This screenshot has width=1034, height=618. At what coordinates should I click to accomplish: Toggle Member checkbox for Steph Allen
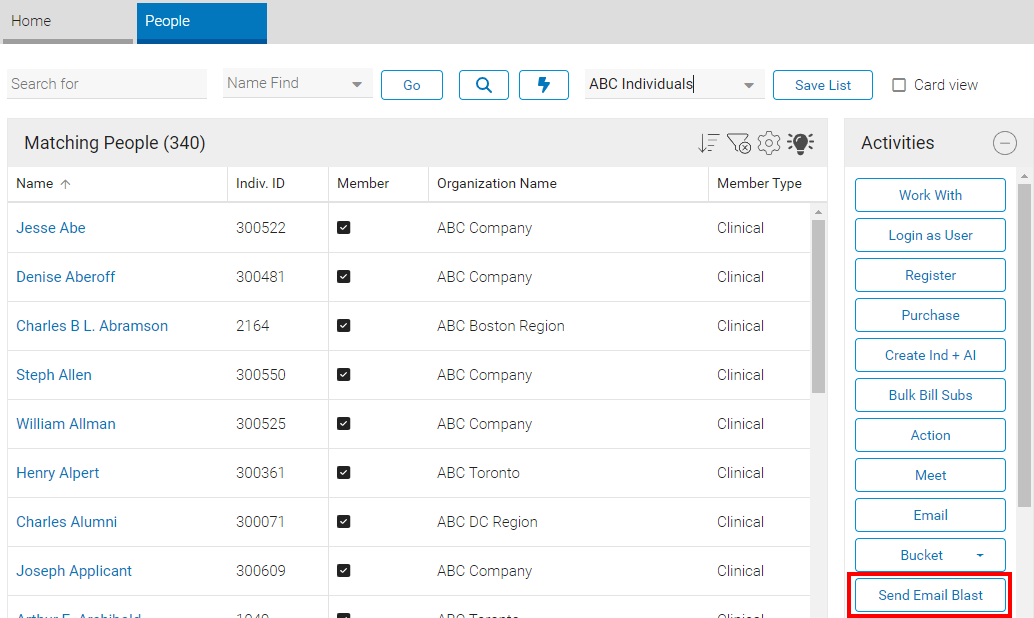pos(344,375)
